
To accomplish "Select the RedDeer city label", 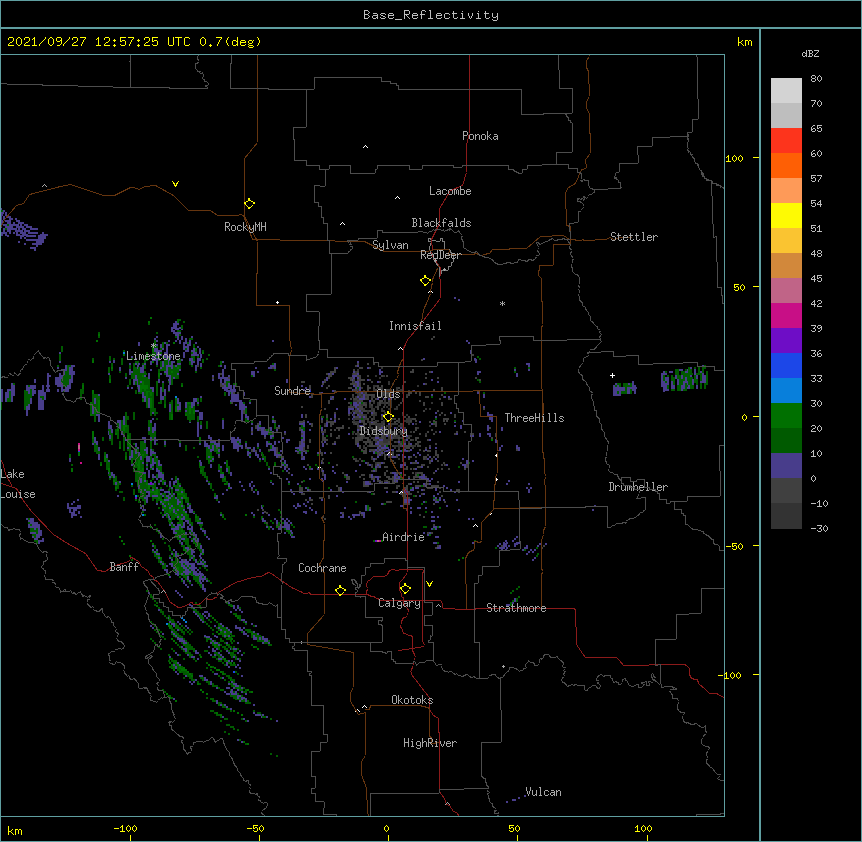I will 440,255.
